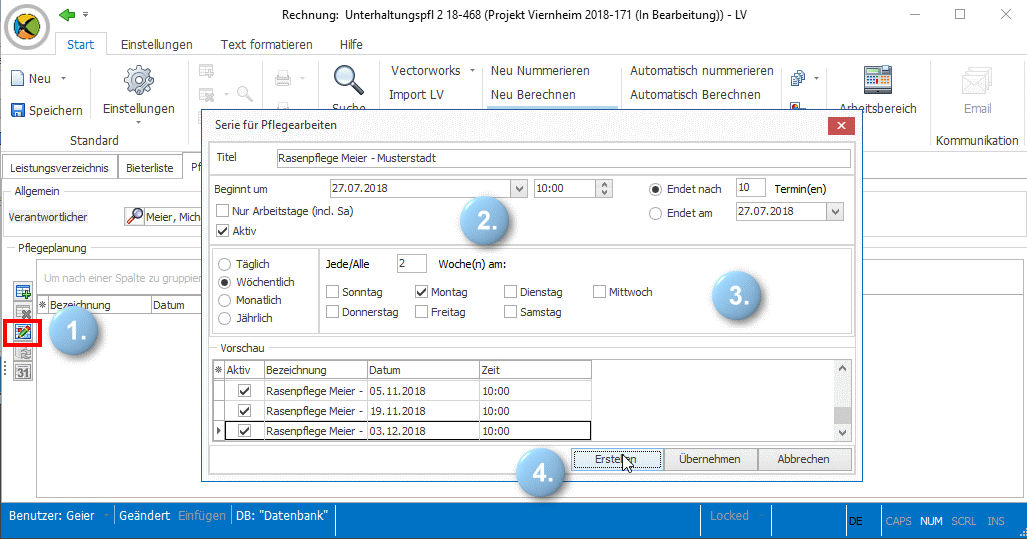The image size is (1027, 539).
Task: Click the Abbrechen button
Action: [x=804, y=459]
